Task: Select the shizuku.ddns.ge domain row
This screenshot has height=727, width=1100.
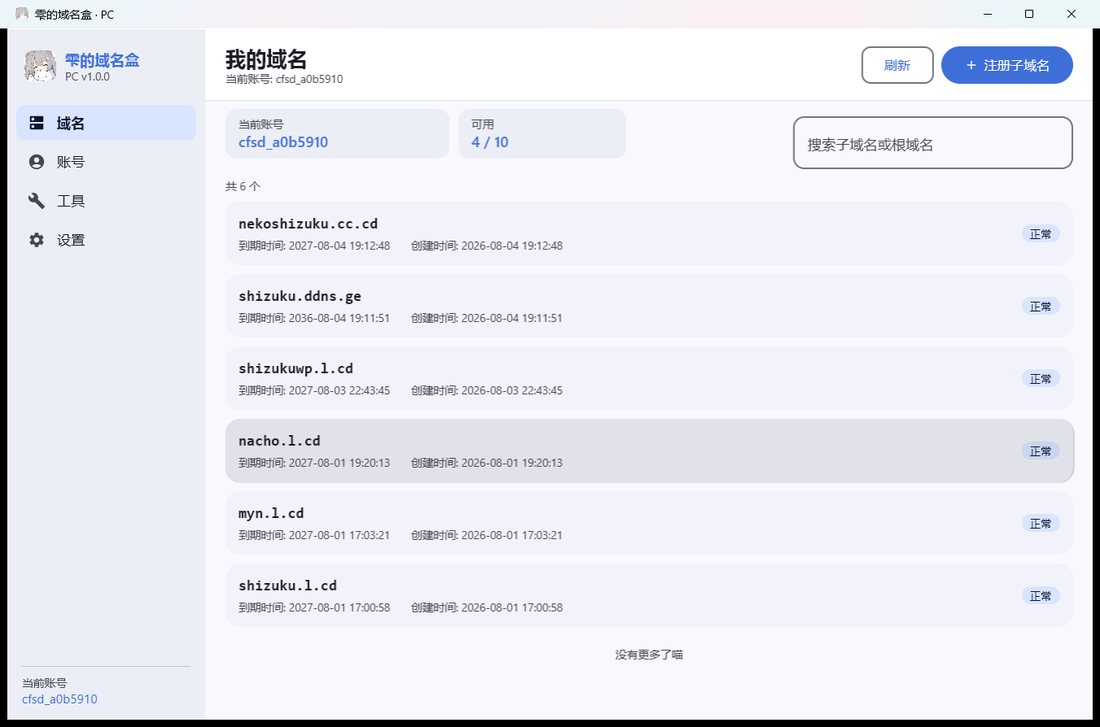Action: pyautogui.click(x=649, y=306)
